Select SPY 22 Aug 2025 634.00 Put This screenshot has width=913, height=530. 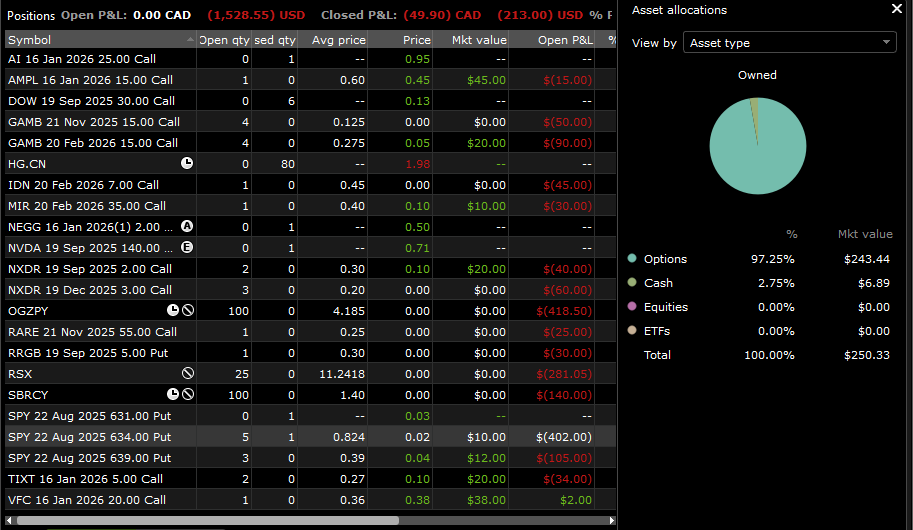90,436
